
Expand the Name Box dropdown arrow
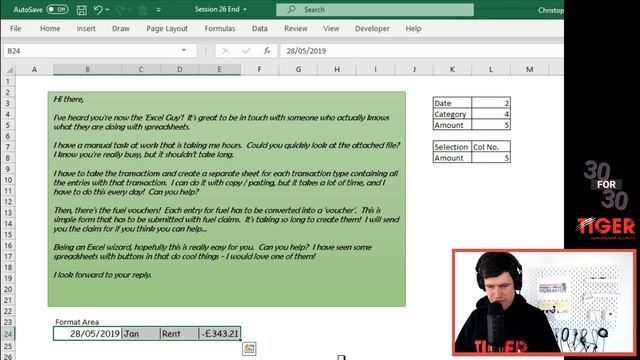coord(184,51)
